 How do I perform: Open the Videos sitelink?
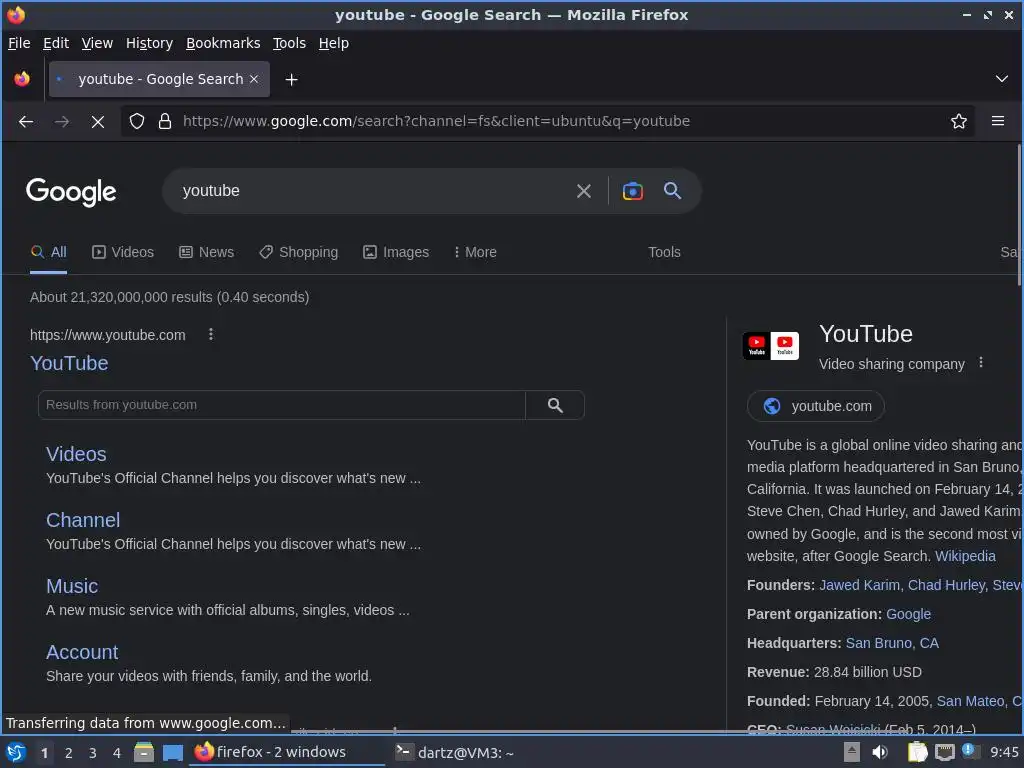click(x=76, y=455)
